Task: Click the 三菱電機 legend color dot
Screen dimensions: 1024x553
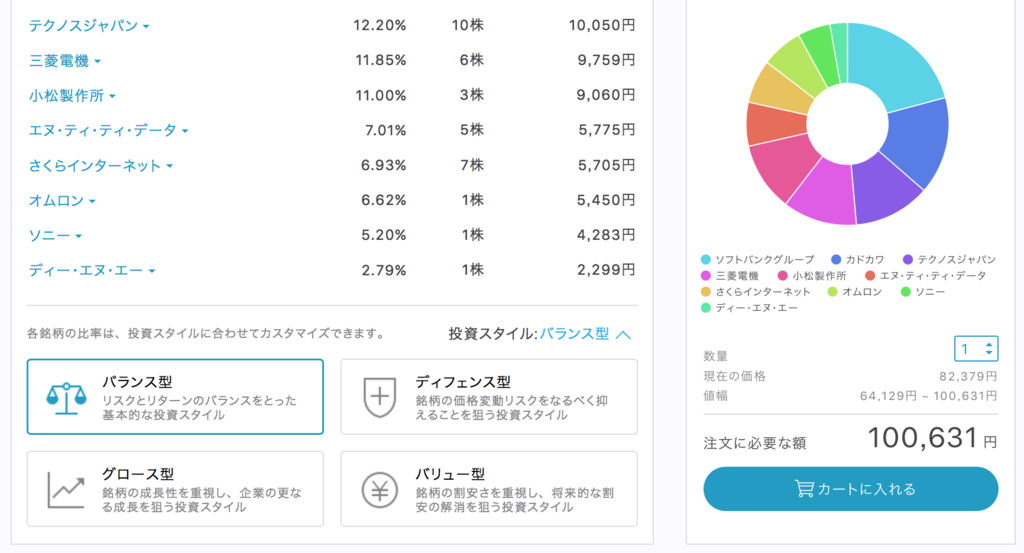Action: (705, 276)
